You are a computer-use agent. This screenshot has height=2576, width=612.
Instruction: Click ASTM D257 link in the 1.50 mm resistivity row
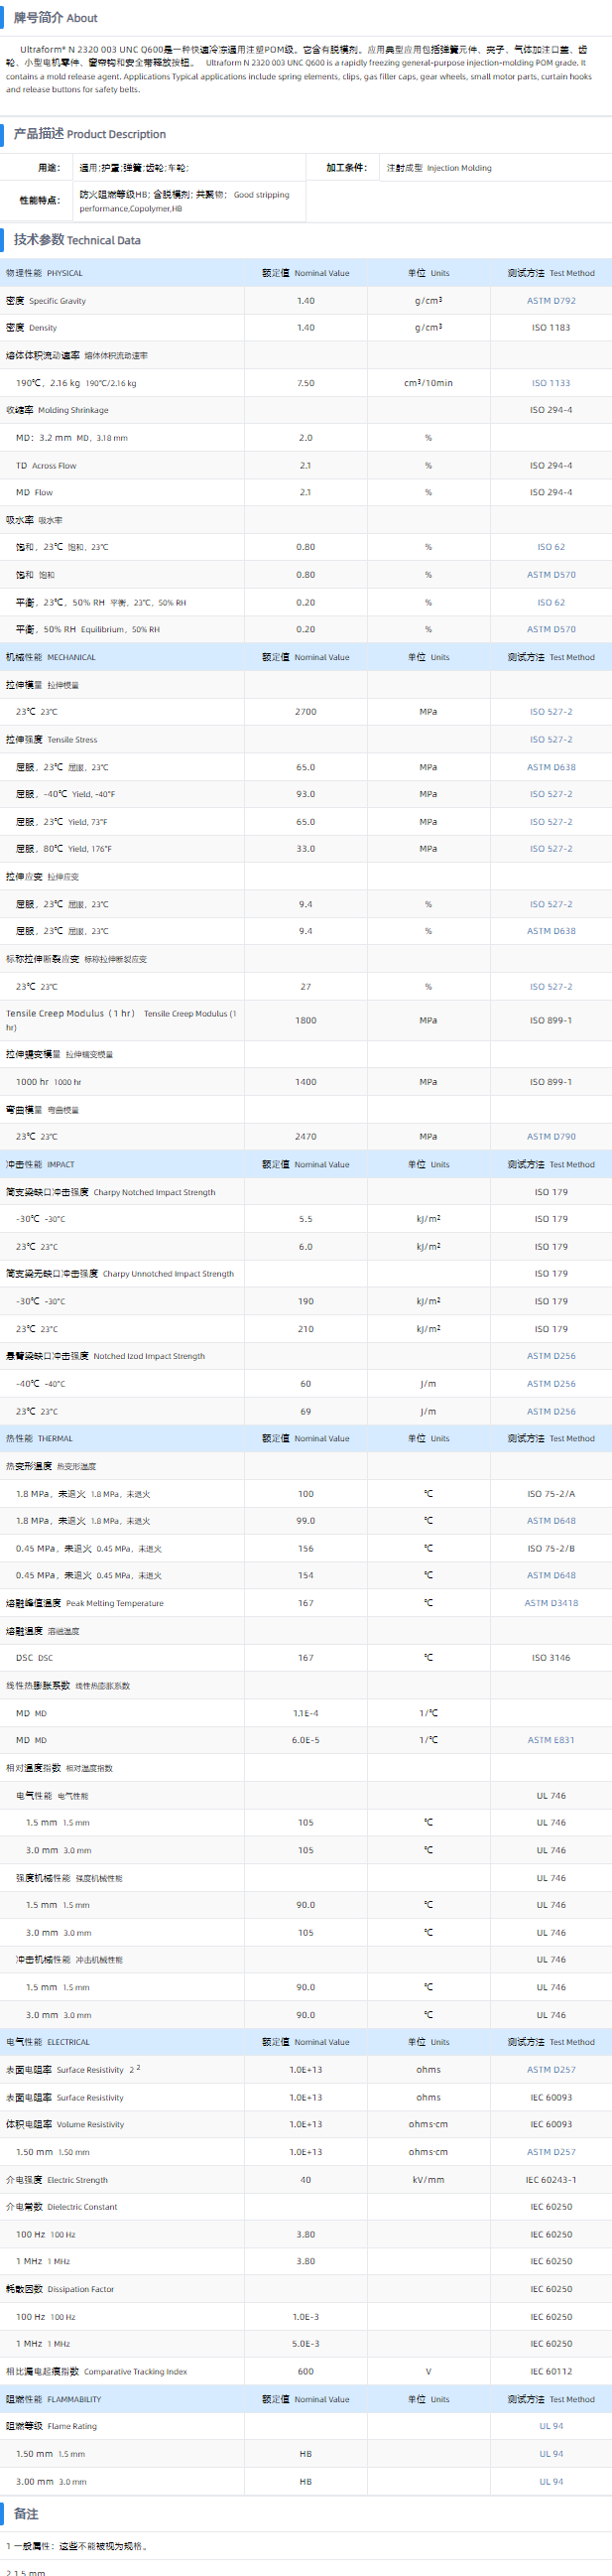click(x=551, y=2151)
